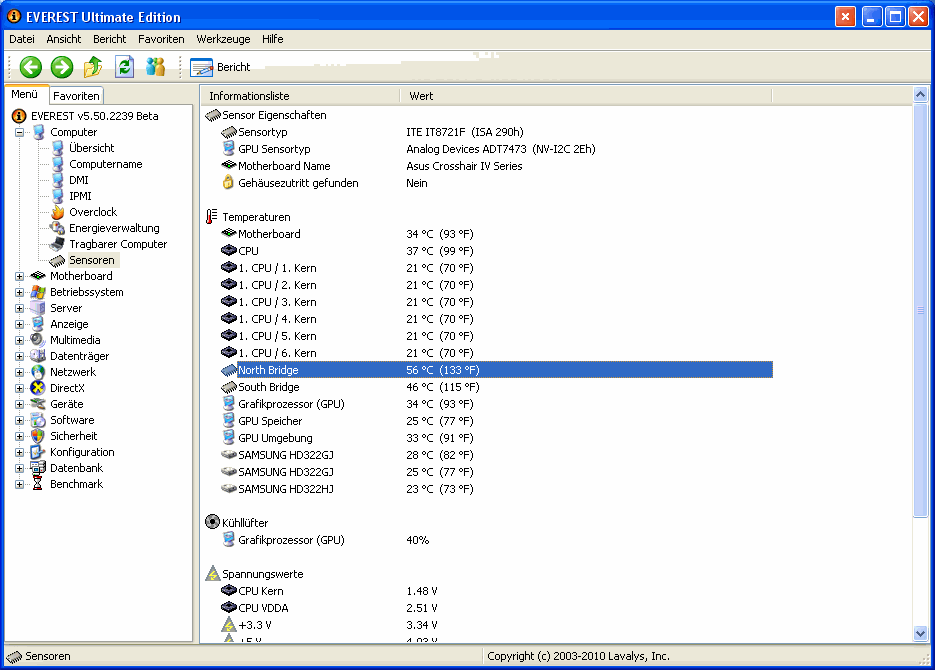Click the Sensor Eigenschaften chip icon
Image resolution: width=935 pixels, height=670 pixels.
[213, 114]
